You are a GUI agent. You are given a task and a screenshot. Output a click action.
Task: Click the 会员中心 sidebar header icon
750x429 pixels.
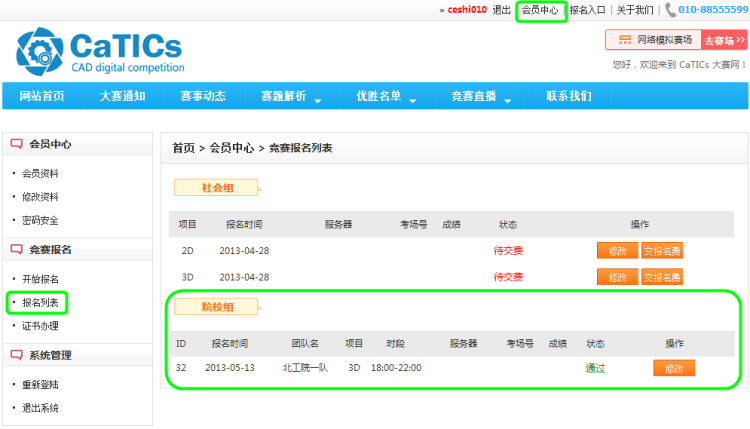point(17,144)
